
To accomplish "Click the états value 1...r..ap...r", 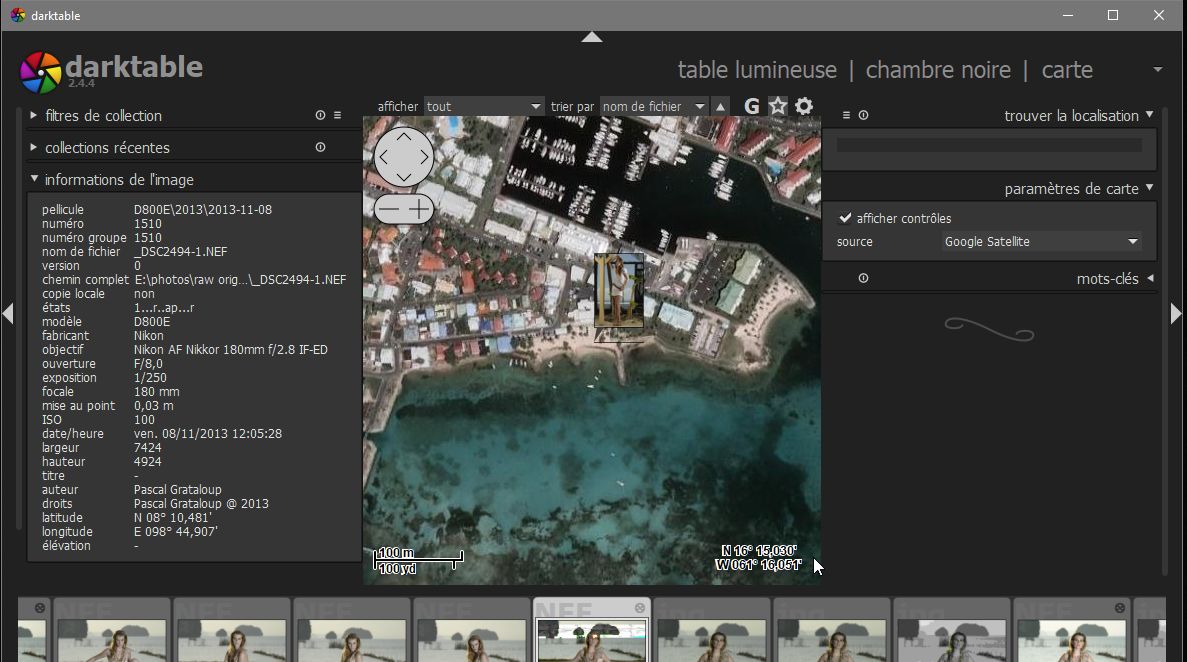I will pyautogui.click(x=164, y=308).
